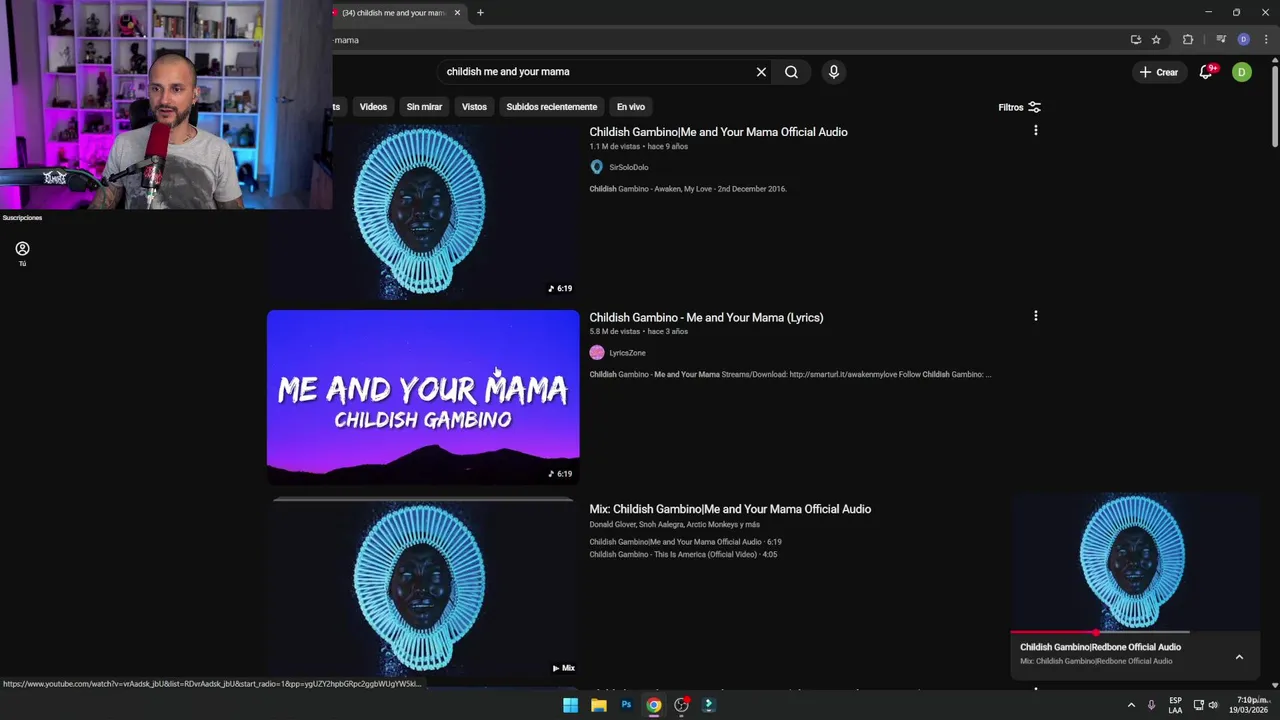This screenshot has height=720, width=1280.
Task: Click the install app icon in address bar
Action: [x=1135, y=40]
